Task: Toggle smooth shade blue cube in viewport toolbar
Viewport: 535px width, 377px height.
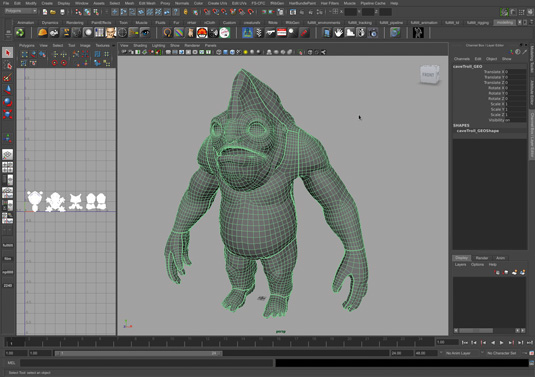Action: (226, 52)
